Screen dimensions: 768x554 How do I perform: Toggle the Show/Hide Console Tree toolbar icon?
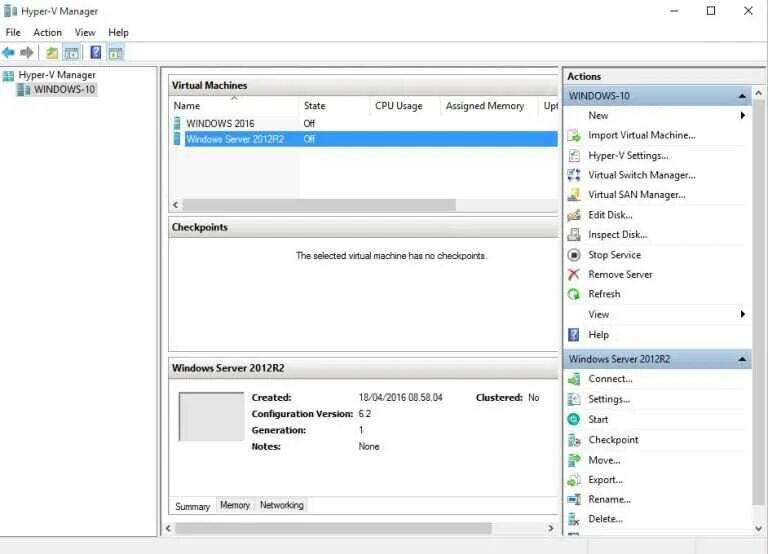72,52
